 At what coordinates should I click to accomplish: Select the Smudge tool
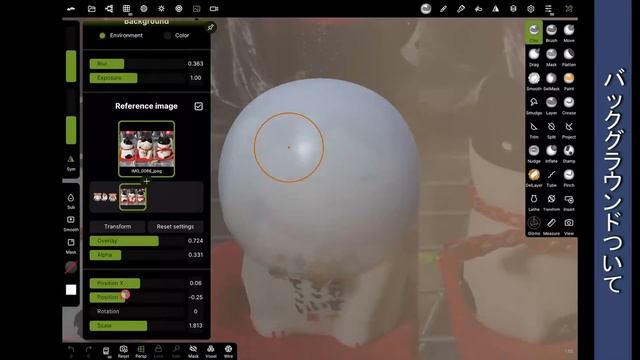pyautogui.click(x=534, y=105)
